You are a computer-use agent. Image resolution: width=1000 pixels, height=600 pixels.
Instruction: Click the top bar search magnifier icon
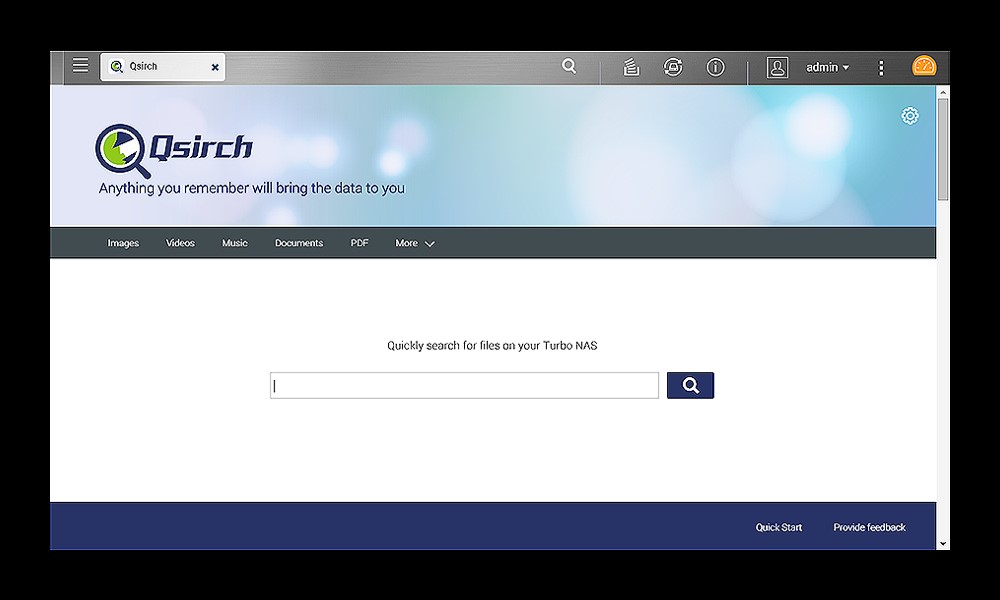[x=569, y=66]
